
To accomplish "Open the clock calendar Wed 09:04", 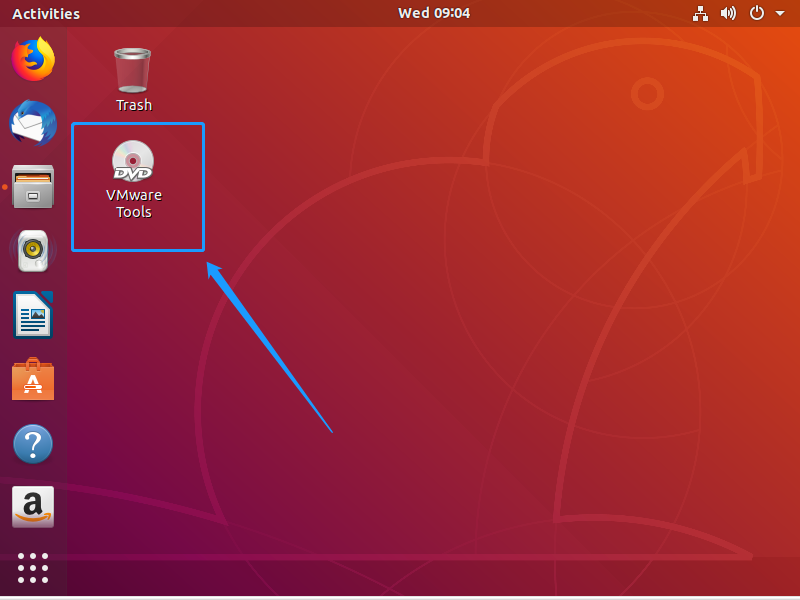I will 434,13.
